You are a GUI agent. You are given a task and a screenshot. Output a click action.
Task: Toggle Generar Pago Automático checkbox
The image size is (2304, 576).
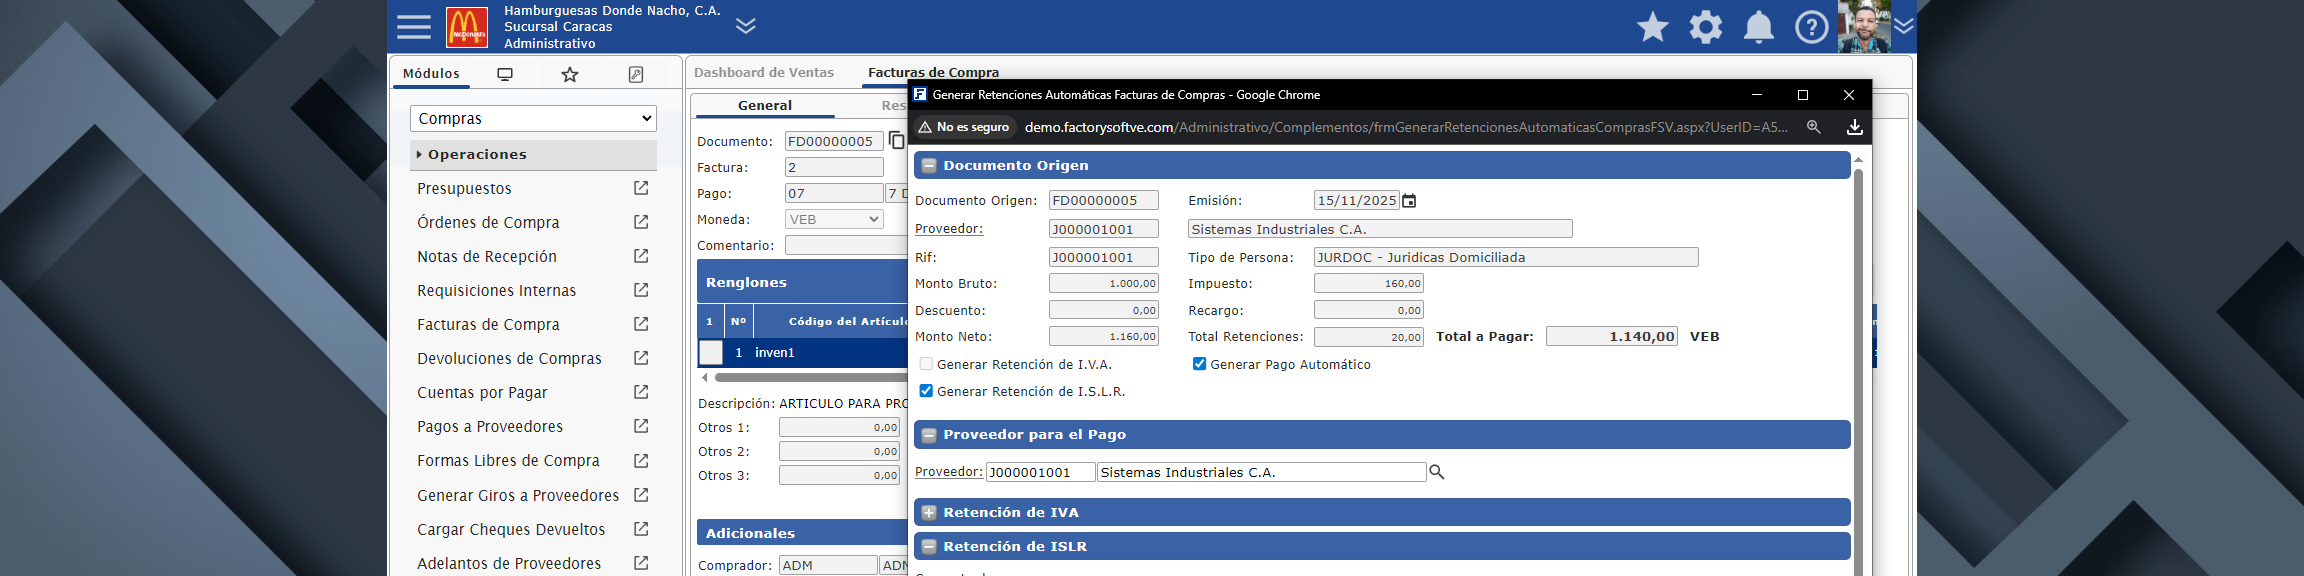pos(1199,364)
